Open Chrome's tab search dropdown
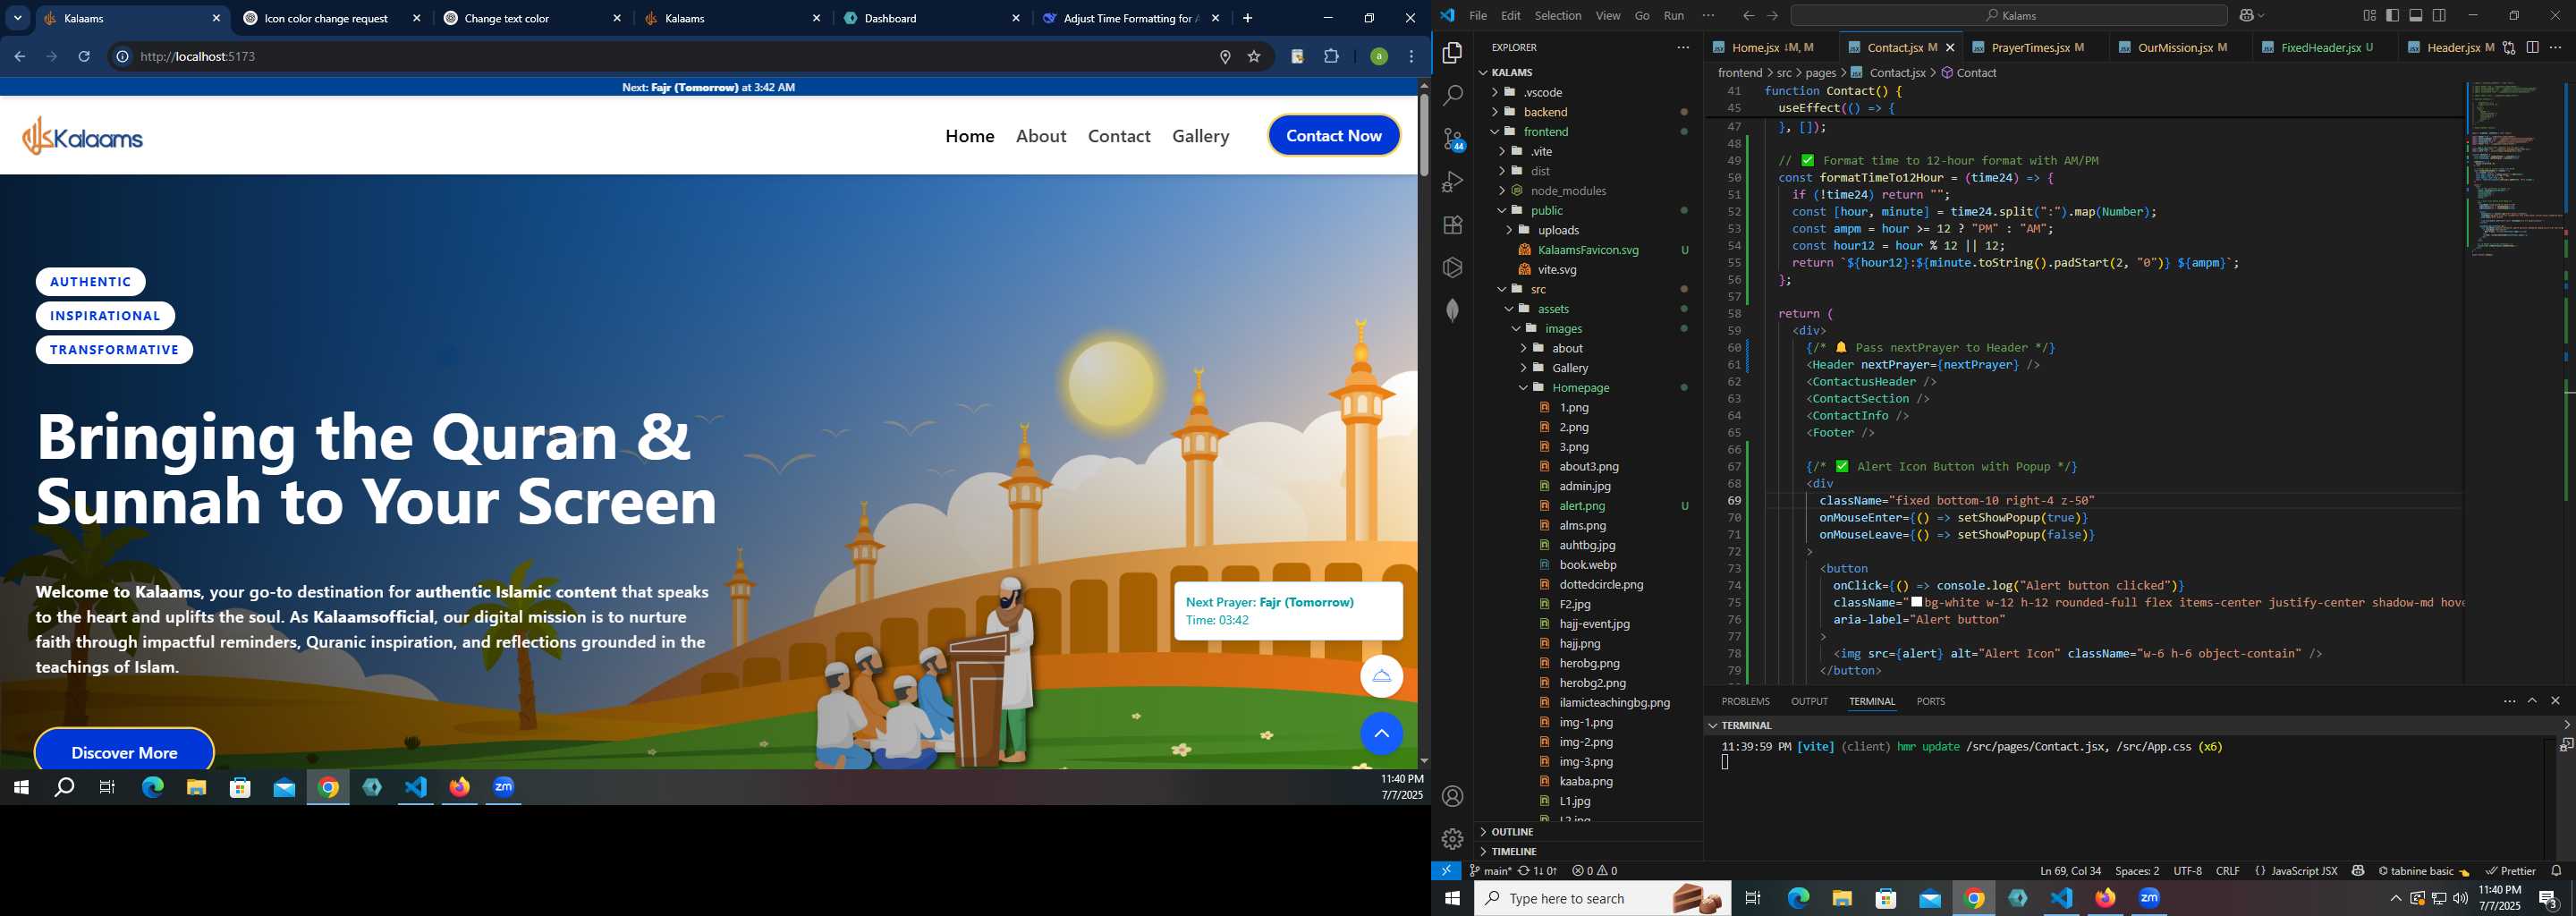The width and height of the screenshot is (2576, 916). click(17, 18)
